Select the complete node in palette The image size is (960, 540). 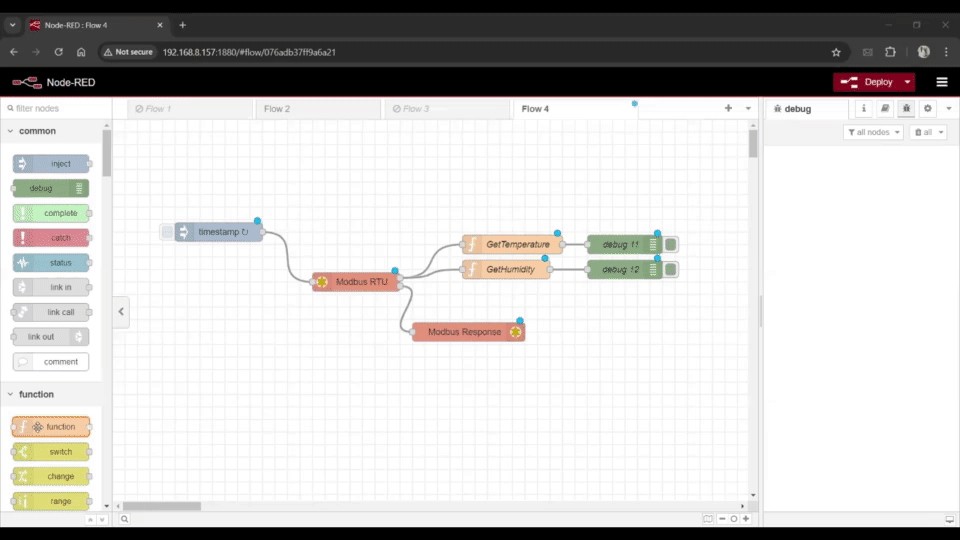(x=51, y=213)
